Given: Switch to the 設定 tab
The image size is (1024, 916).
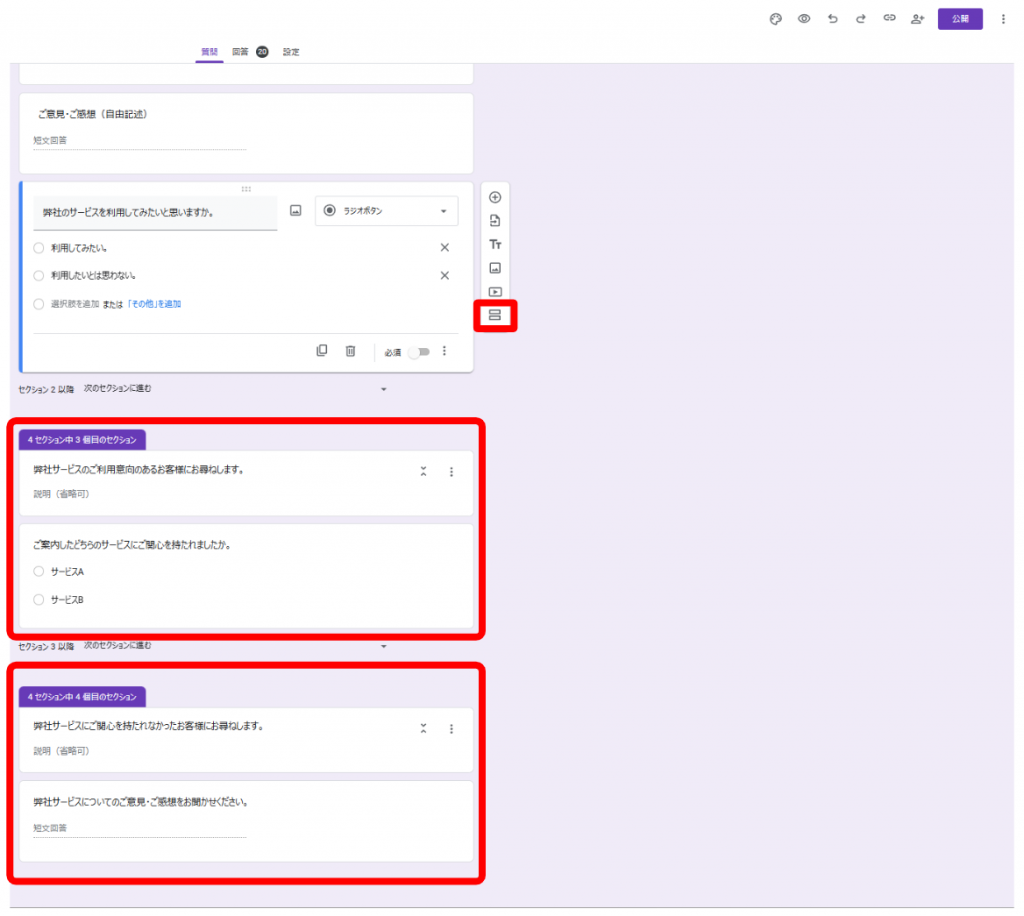Looking at the screenshot, I should point(291,52).
